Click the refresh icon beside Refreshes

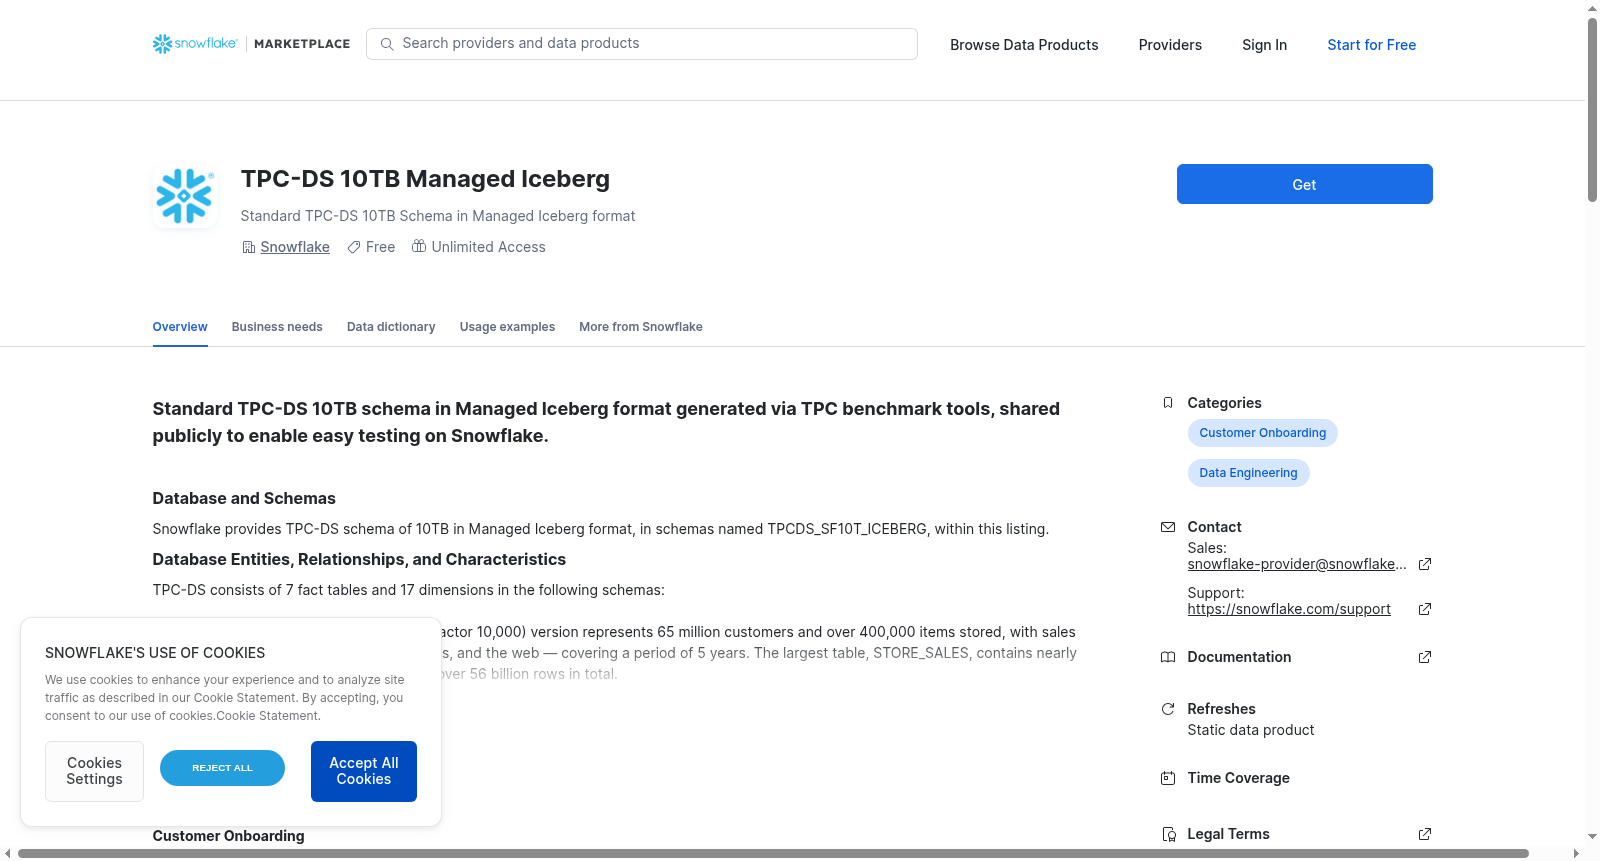click(1168, 709)
